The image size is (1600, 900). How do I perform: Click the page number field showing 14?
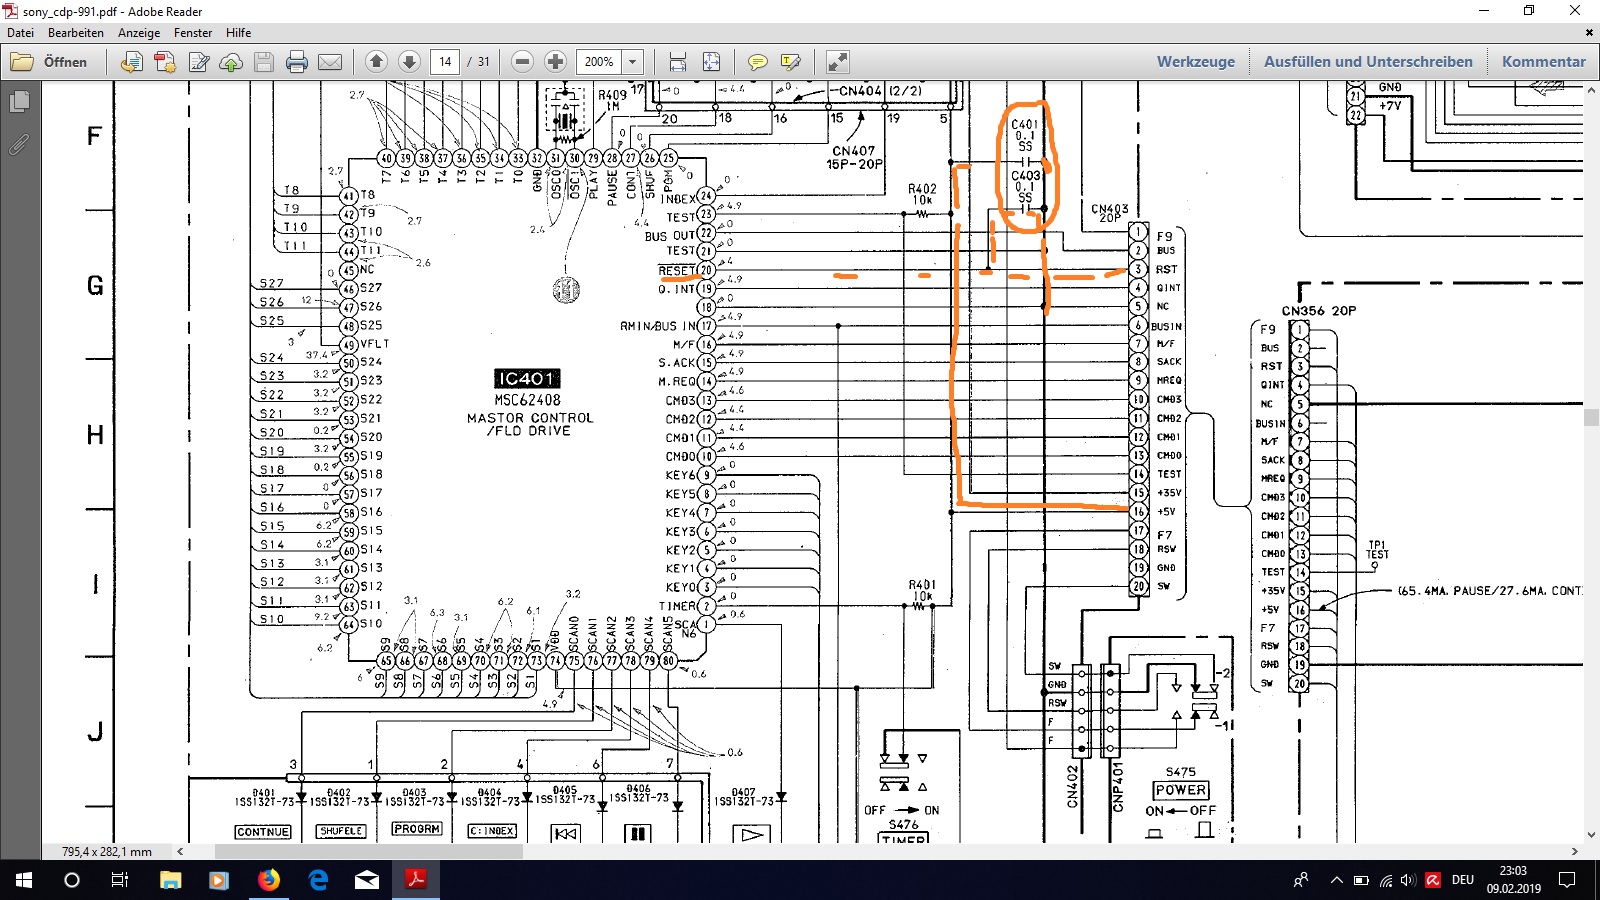point(445,62)
